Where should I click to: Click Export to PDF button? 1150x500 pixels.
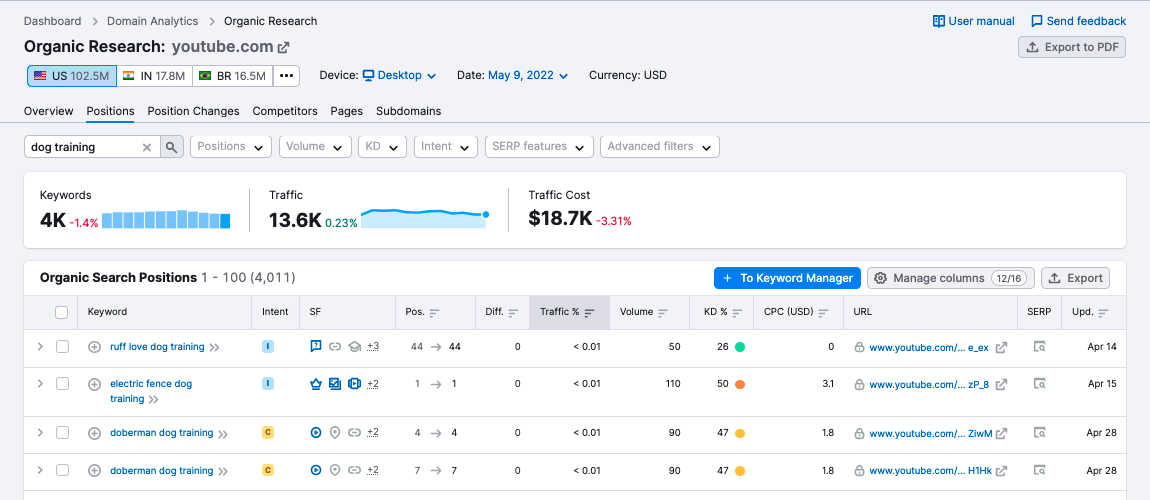(1072, 47)
